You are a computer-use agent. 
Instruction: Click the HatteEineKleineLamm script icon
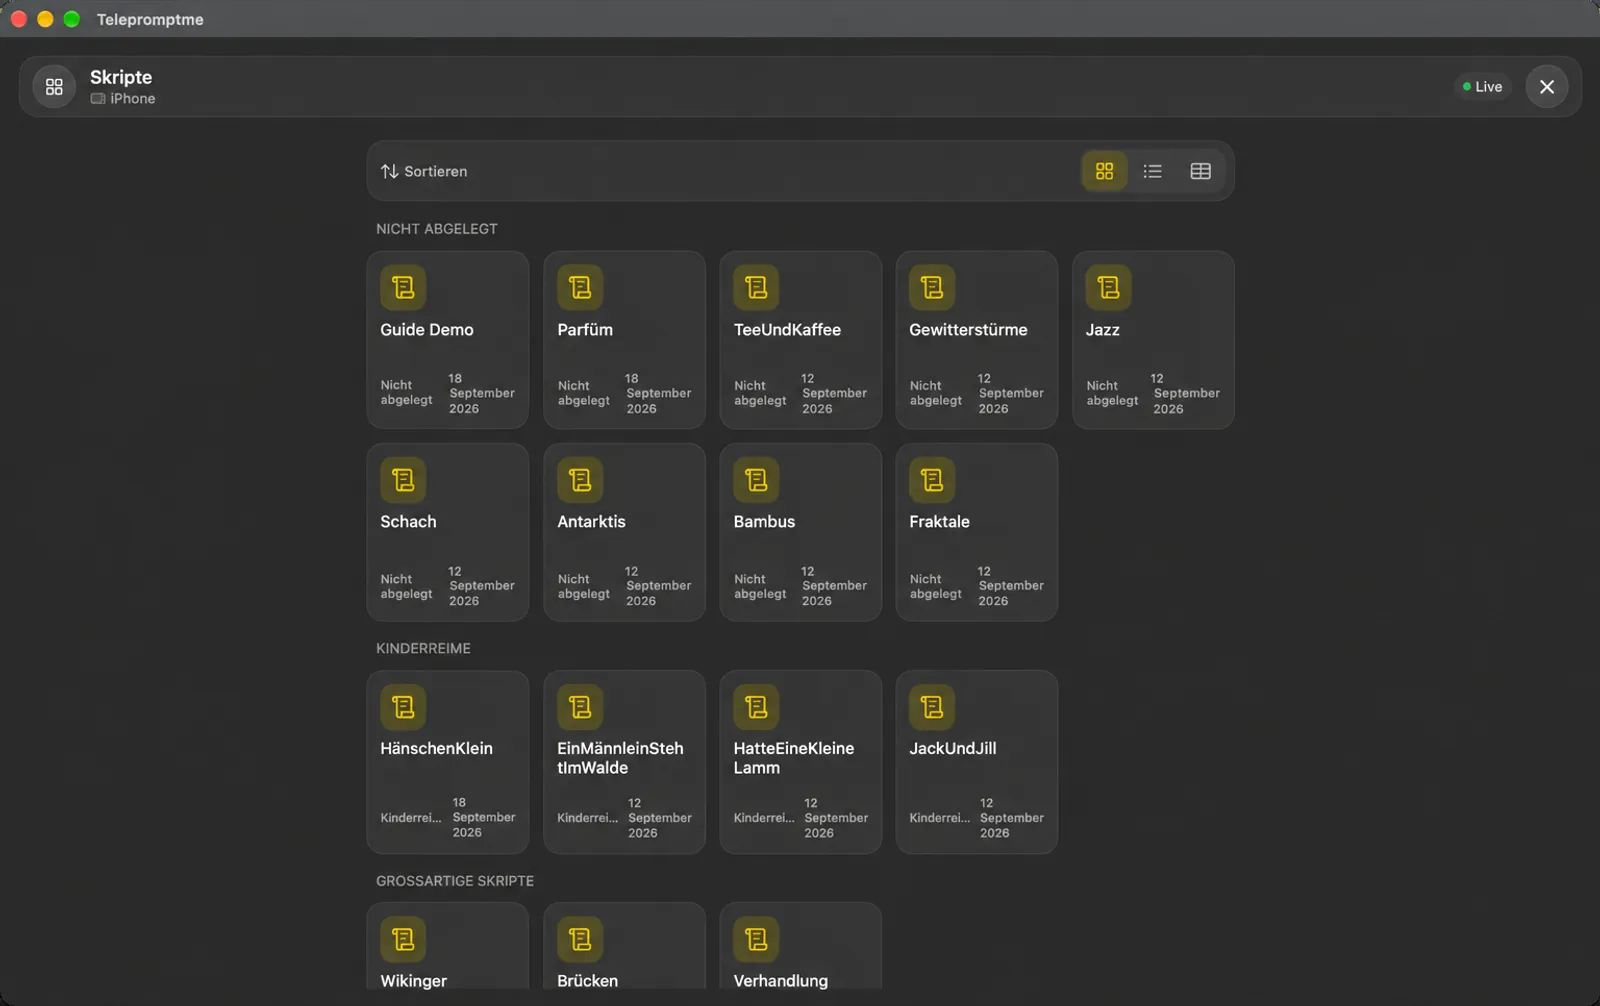tap(756, 707)
